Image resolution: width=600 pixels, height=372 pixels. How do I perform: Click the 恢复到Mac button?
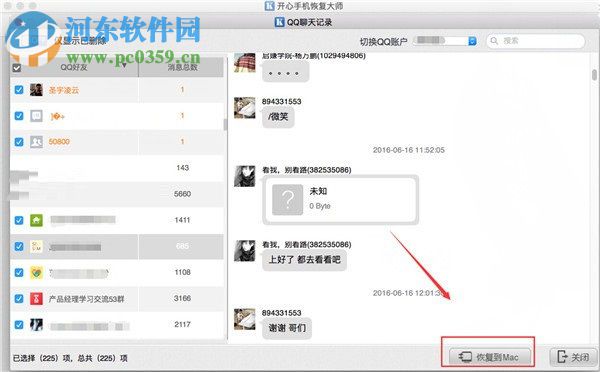point(489,357)
